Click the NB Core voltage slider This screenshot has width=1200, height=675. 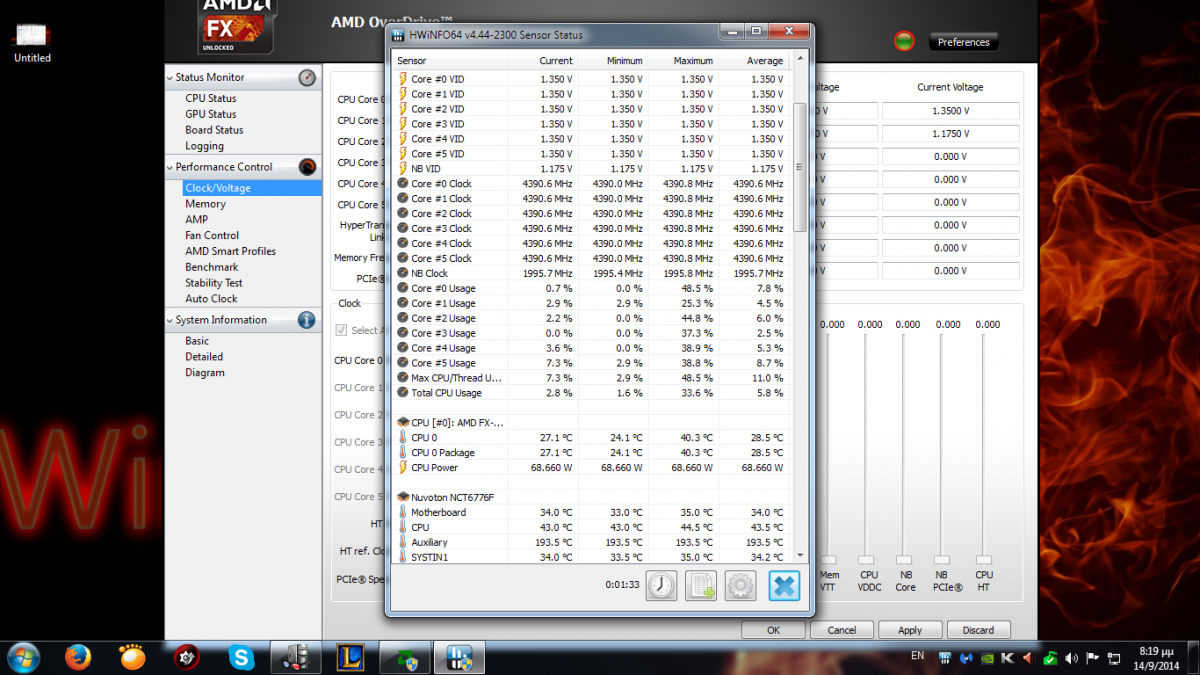(904, 560)
